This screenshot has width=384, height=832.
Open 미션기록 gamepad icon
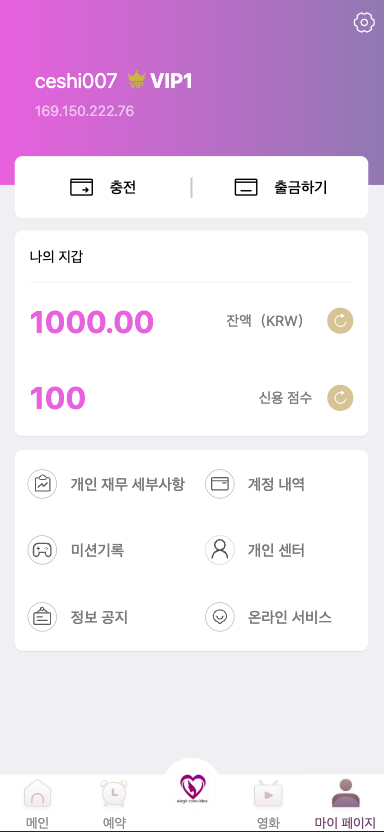pos(42,550)
